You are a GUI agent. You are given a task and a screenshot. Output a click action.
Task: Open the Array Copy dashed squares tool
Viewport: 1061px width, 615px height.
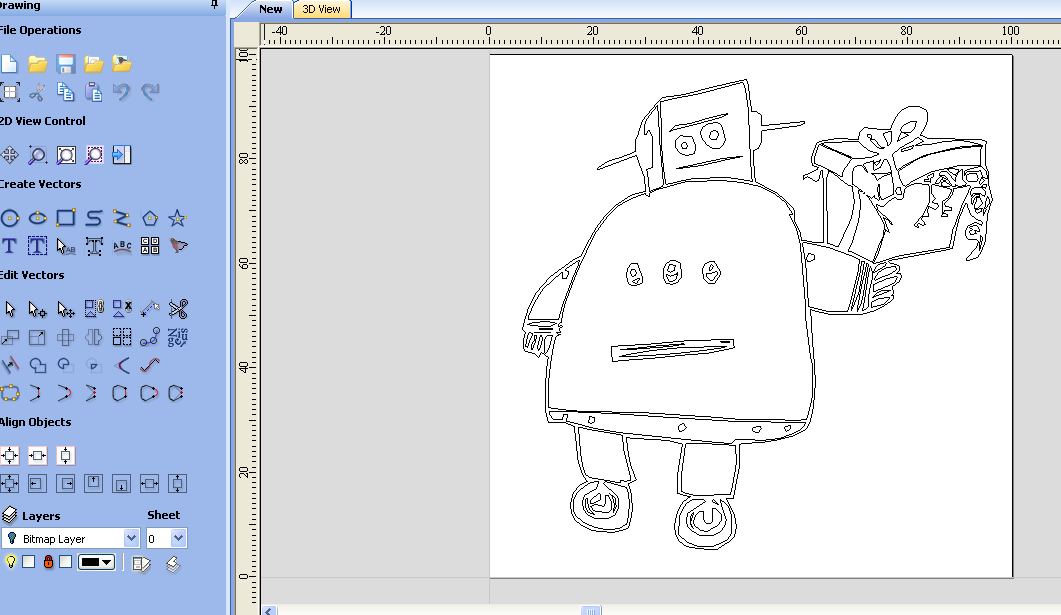(x=122, y=337)
